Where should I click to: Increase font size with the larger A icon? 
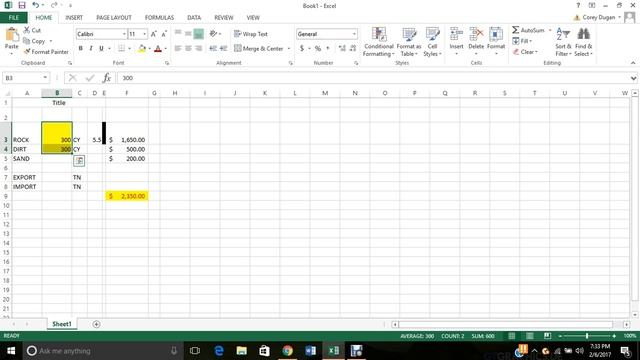pyautogui.click(x=153, y=34)
